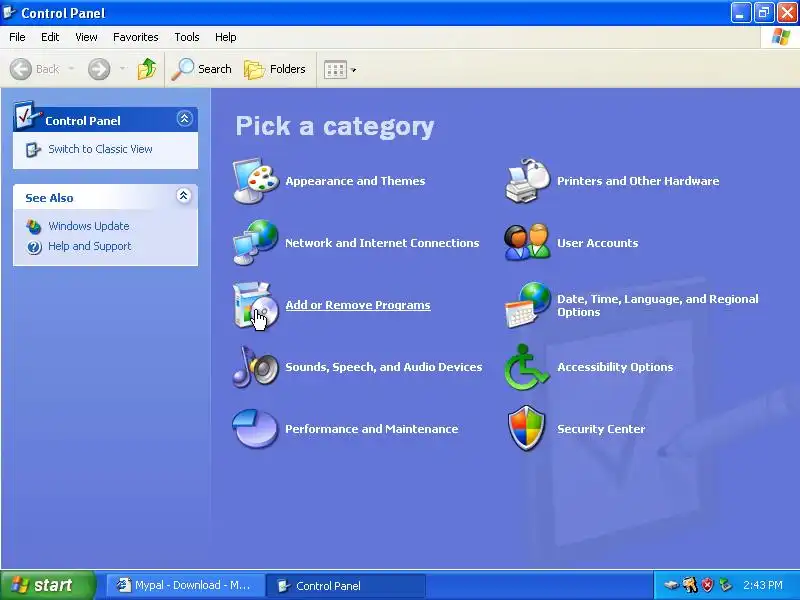
Task: Open the Views dropdown arrow
Action: (x=354, y=70)
